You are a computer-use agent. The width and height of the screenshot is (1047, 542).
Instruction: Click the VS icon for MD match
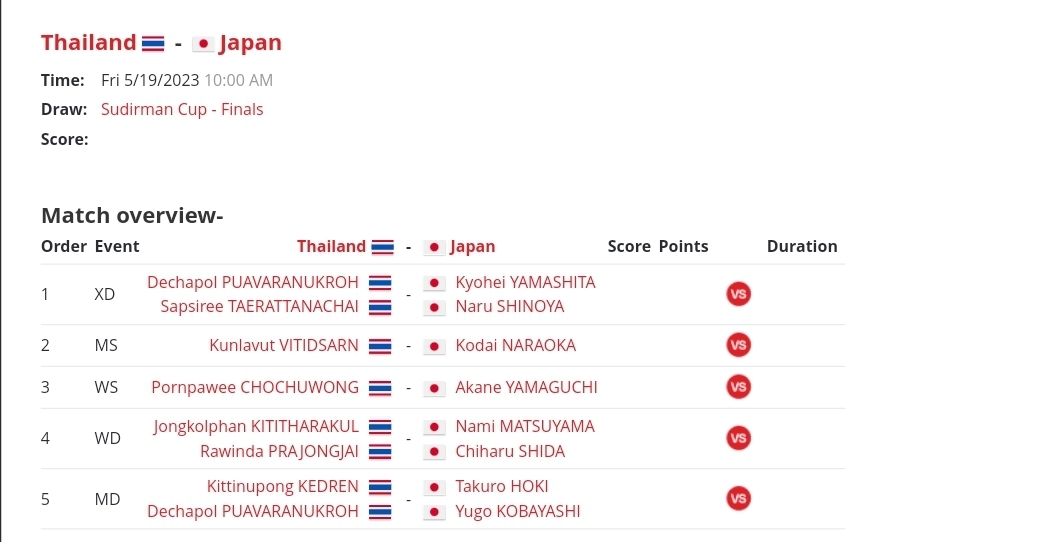click(739, 499)
